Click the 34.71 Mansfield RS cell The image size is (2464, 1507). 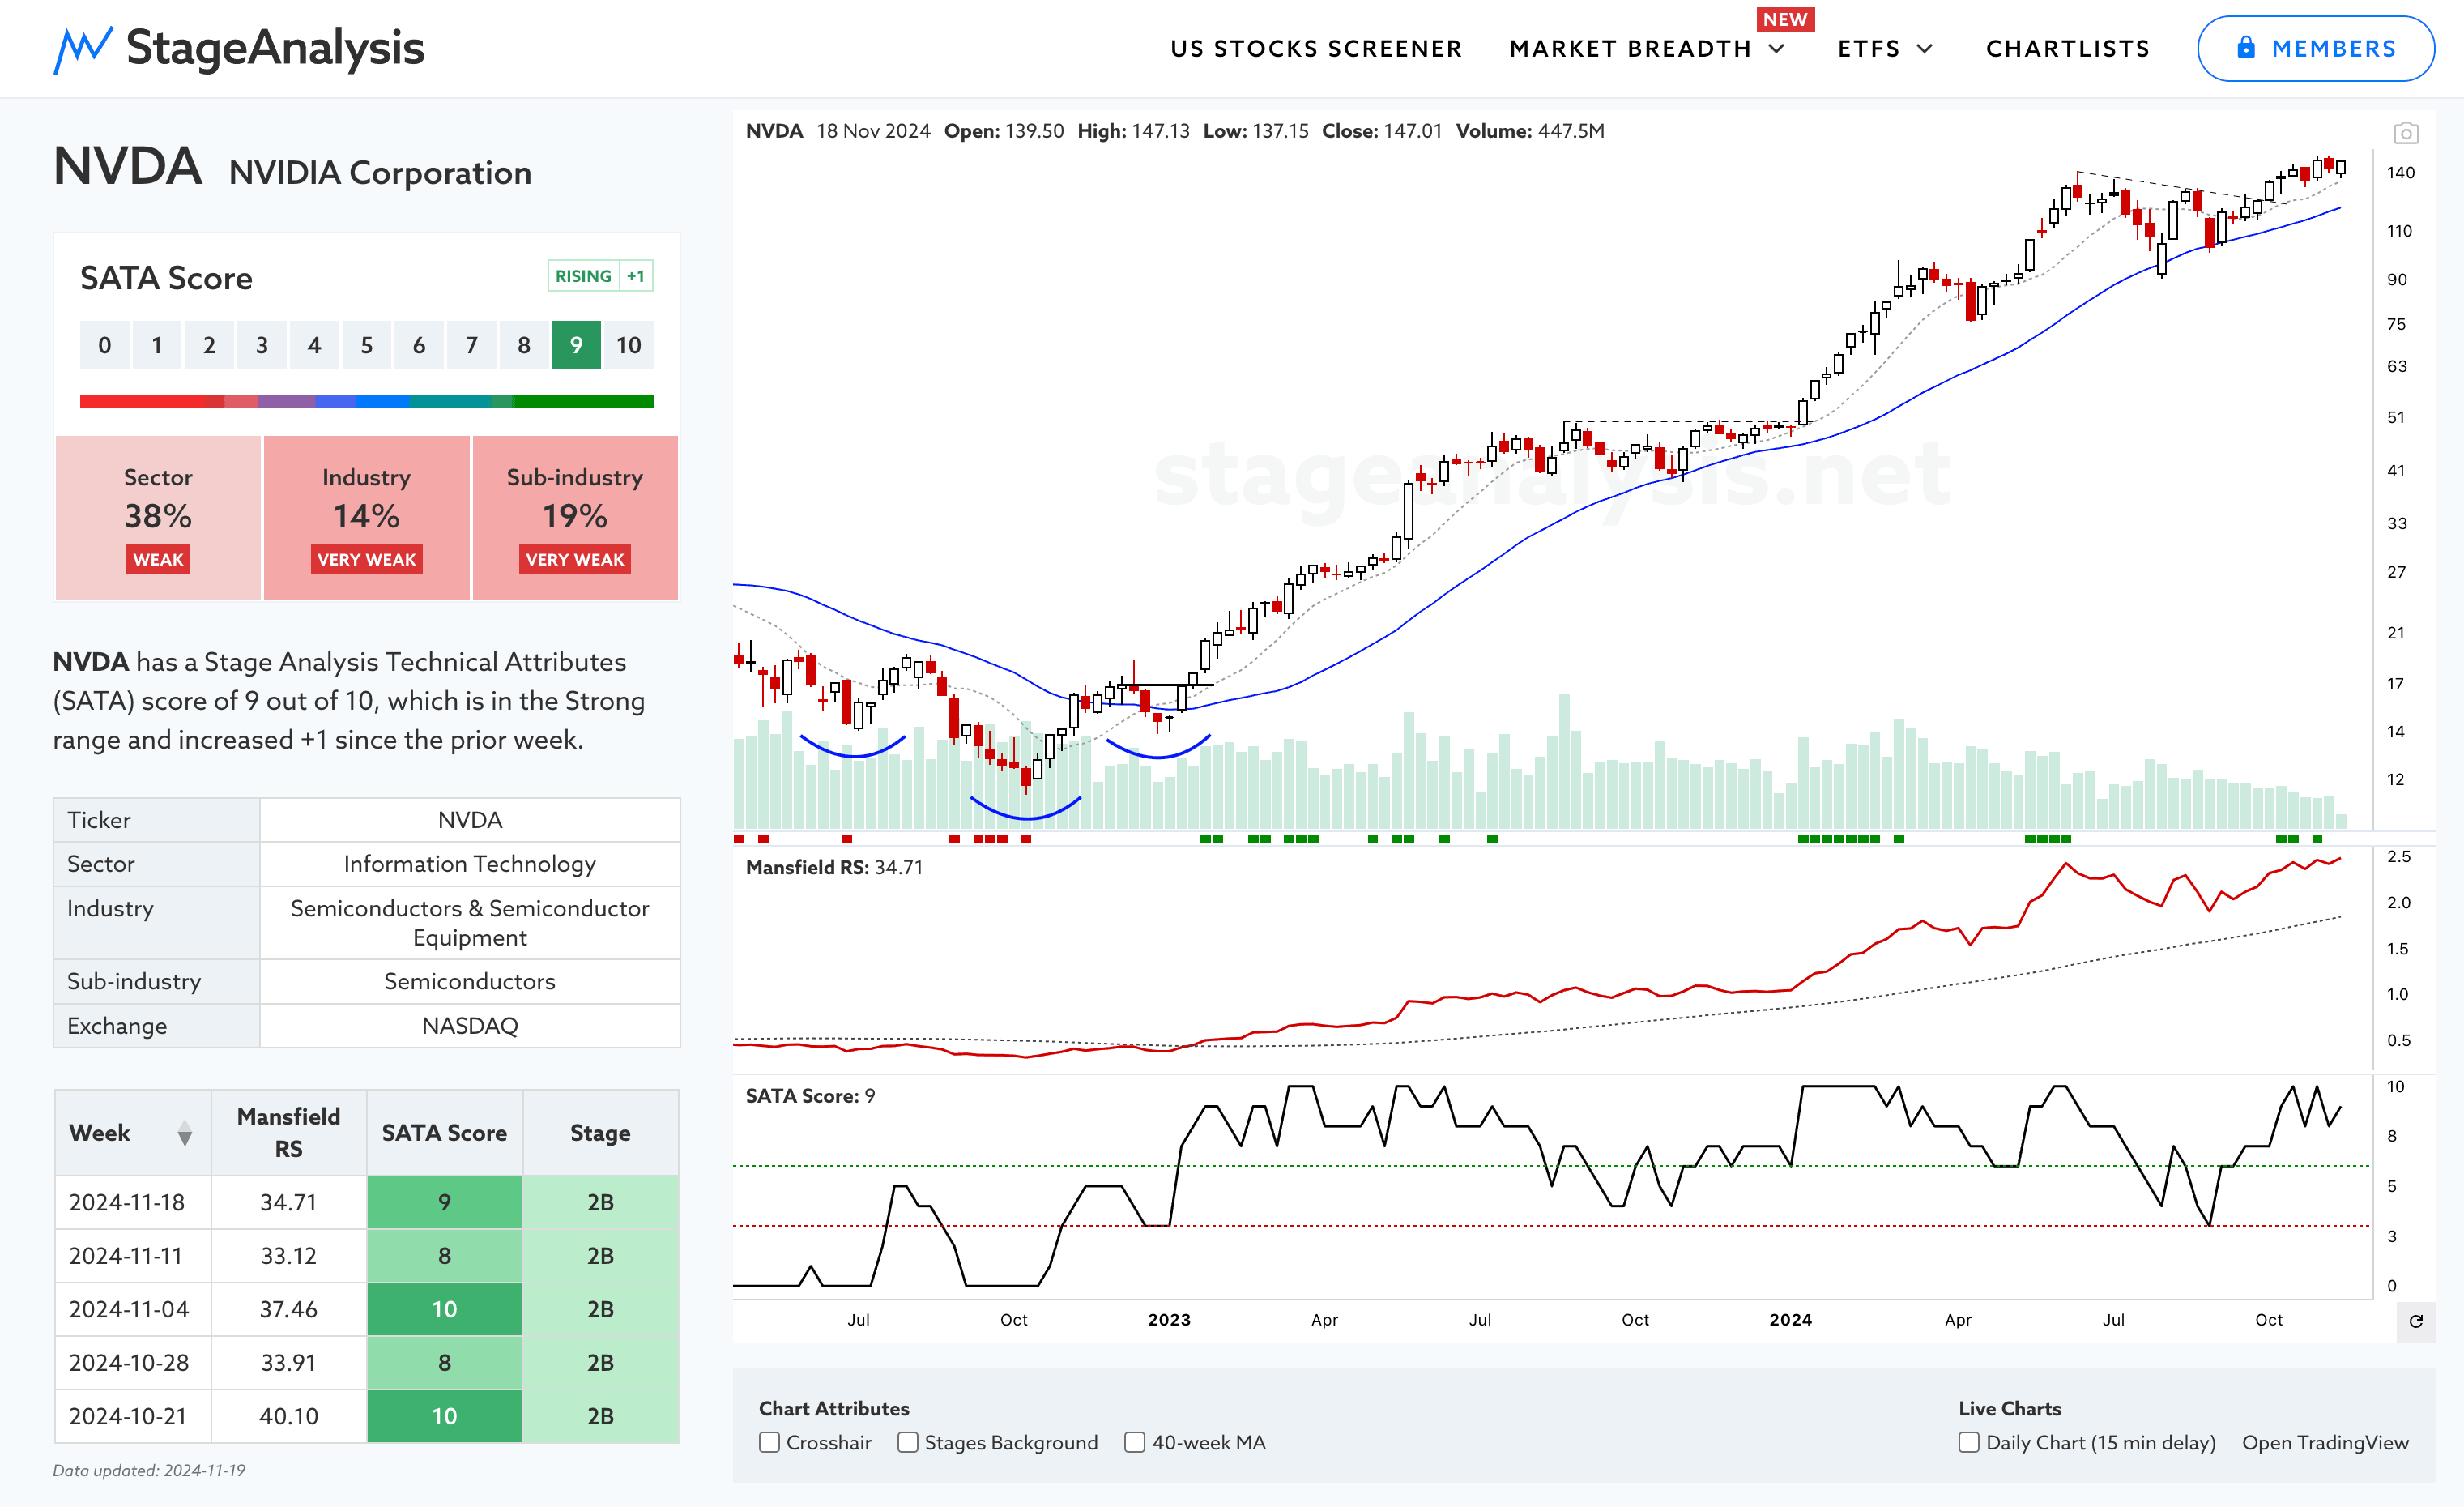point(289,1202)
